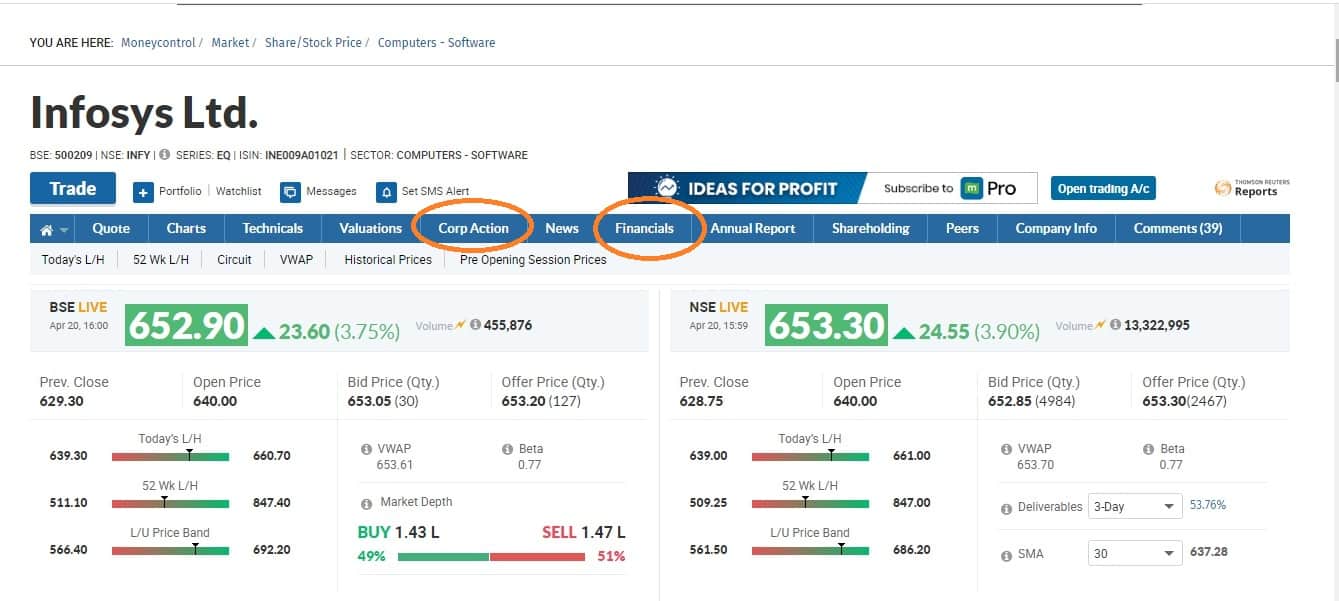Click the BSE Today's L/H range bar
This screenshot has height=601, width=1339.
(170, 456)
